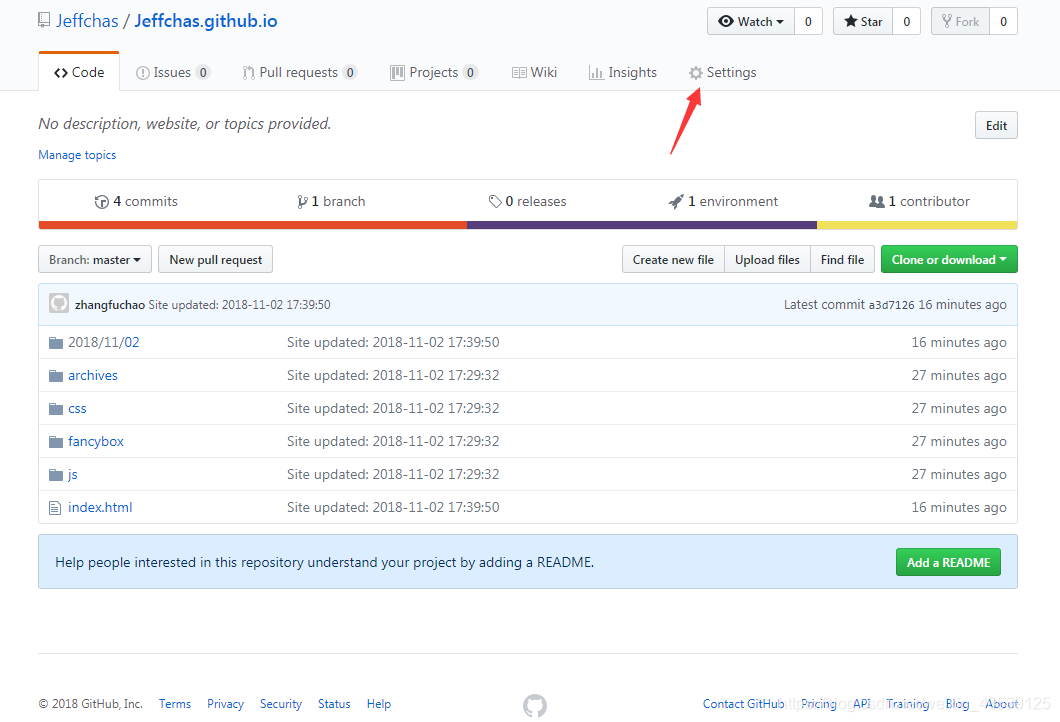Open the Watch dropdown button

[751, 22]
